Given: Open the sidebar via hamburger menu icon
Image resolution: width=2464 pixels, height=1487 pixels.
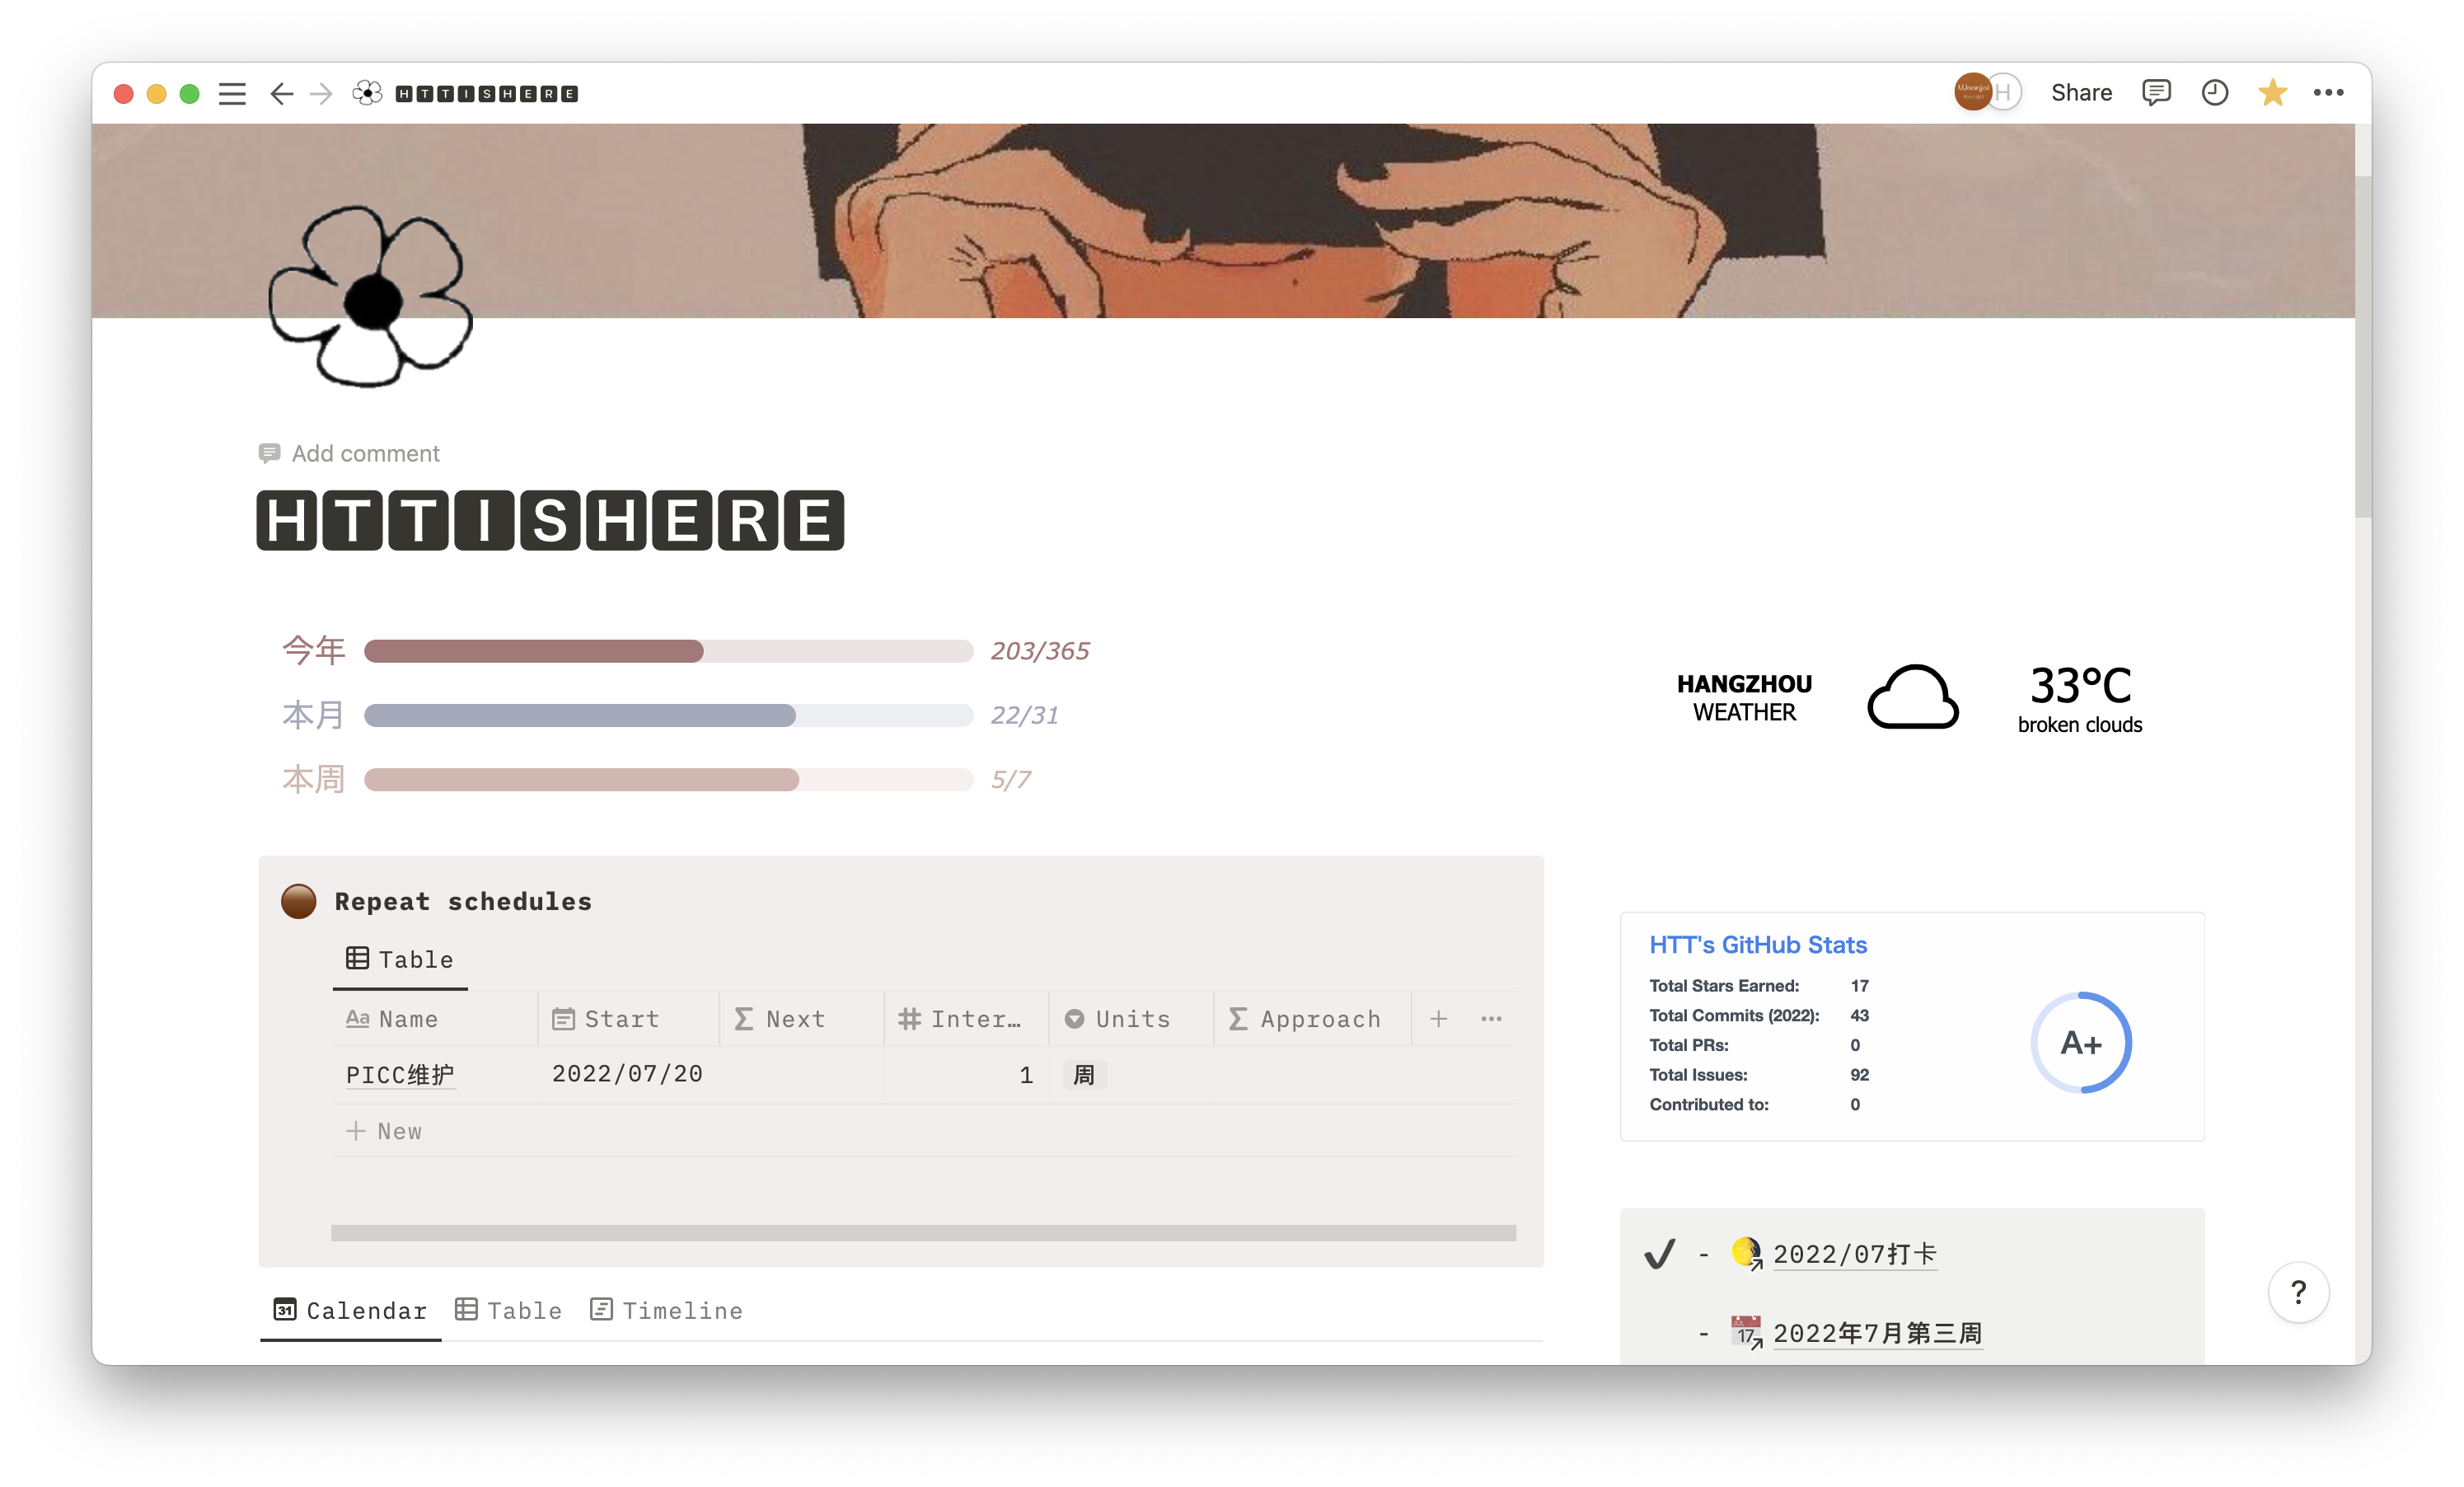Looking at the screenshot, I should click(x=231, y=93).
